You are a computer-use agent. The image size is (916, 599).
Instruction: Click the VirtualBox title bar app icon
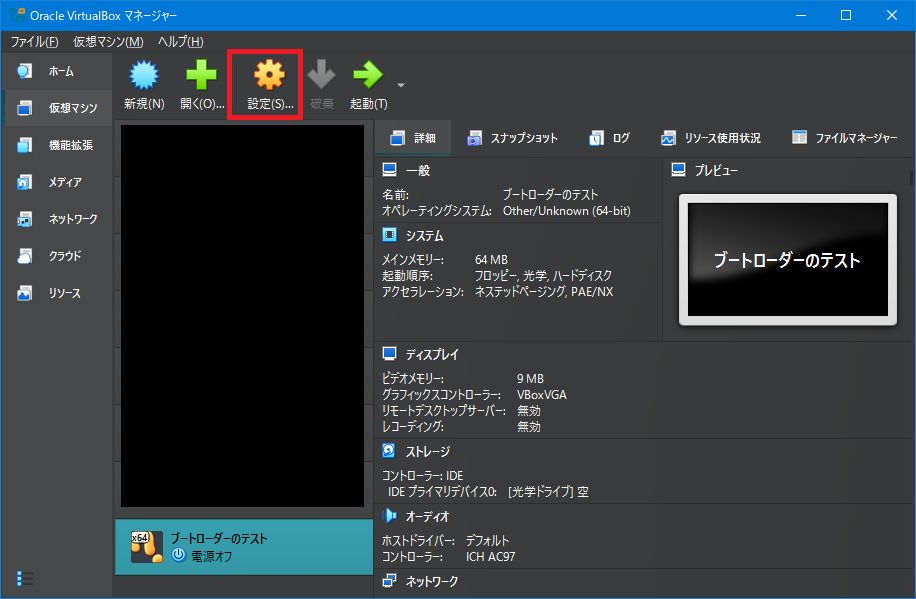click(16, 15)
